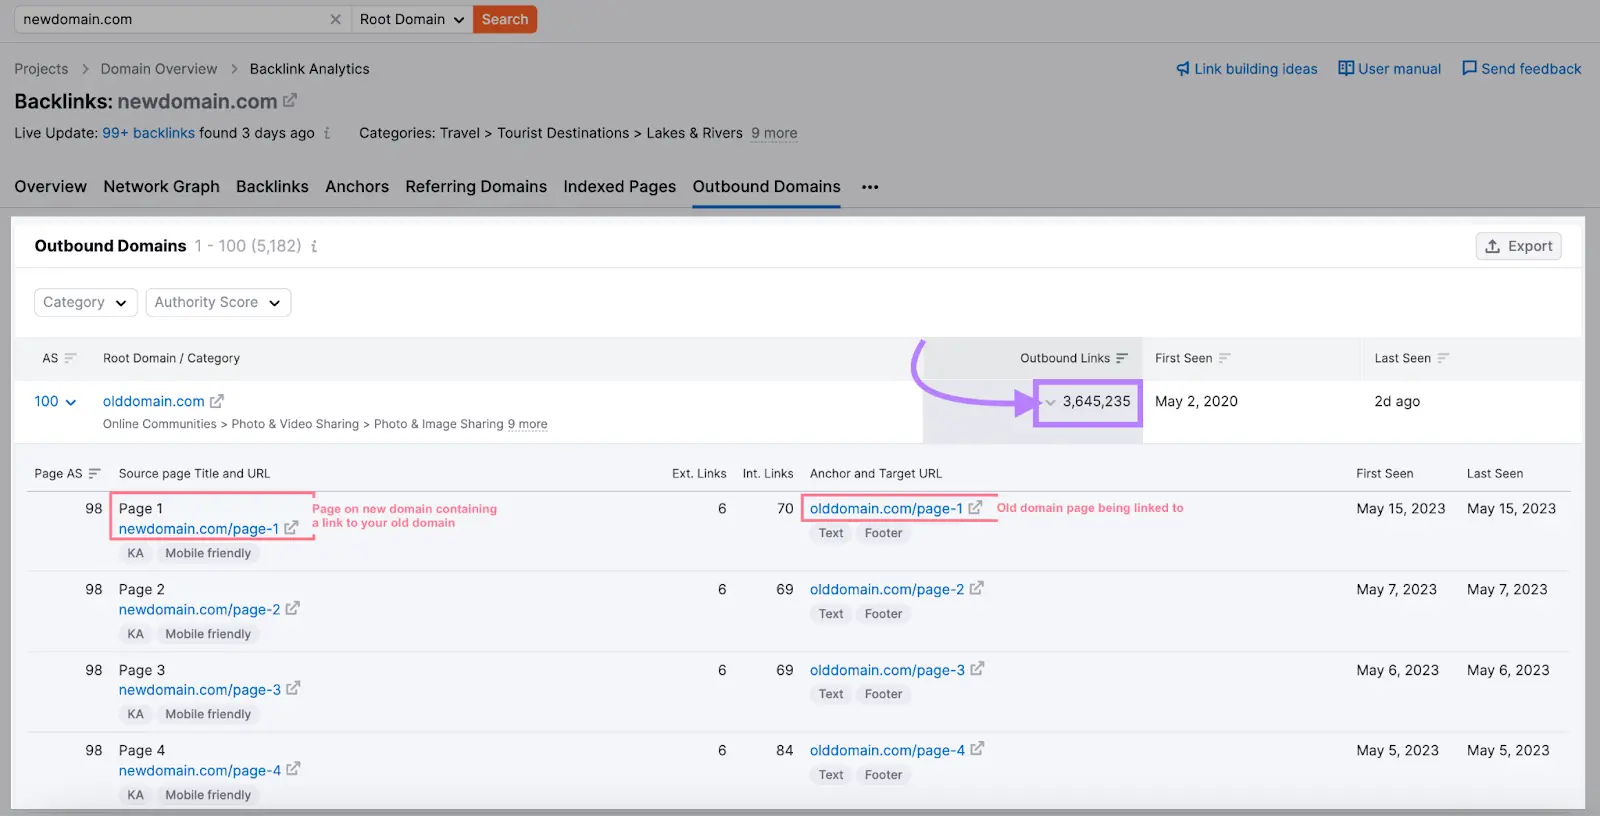Click info icon beside Outbound Domains count

pos(314,246)
